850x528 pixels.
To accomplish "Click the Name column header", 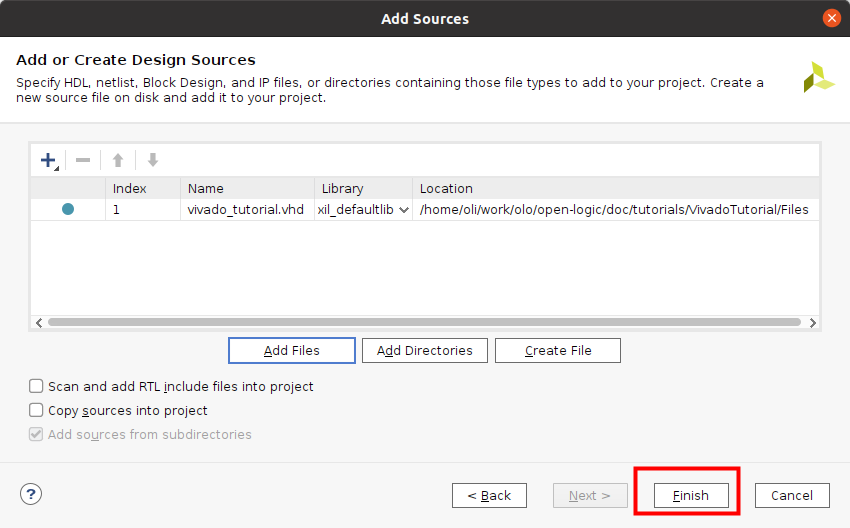I will tap(248, 188).
